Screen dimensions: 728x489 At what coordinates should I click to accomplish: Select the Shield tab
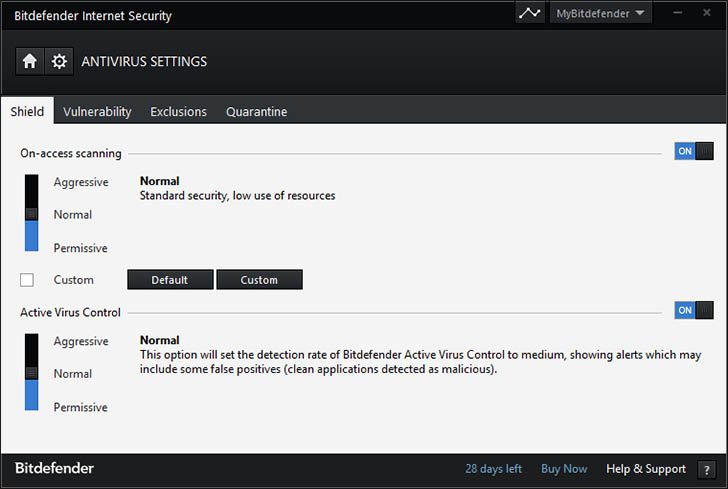tap(27, 112)
